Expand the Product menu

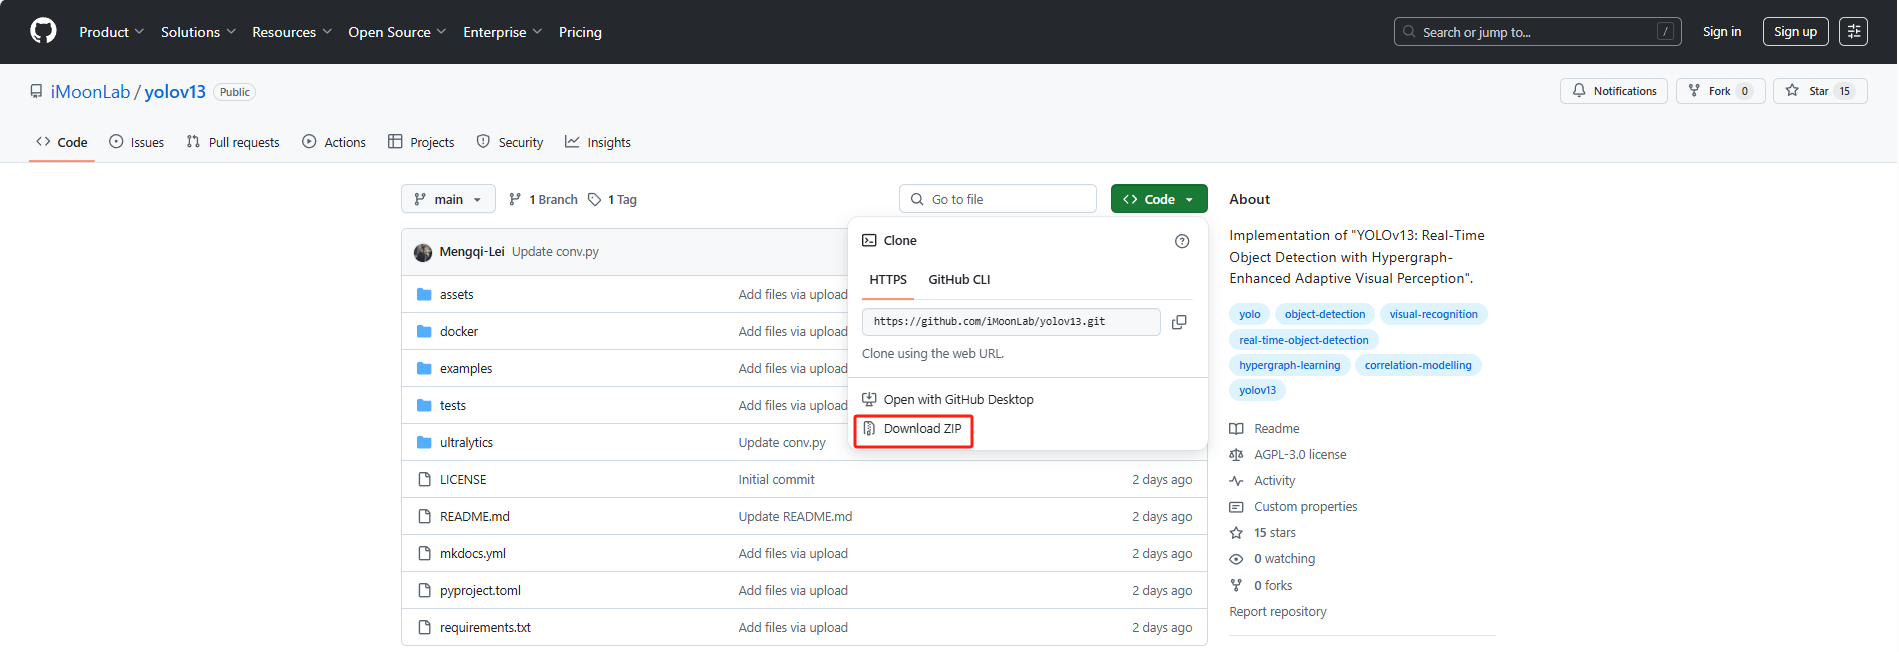(x=111, y=32)
